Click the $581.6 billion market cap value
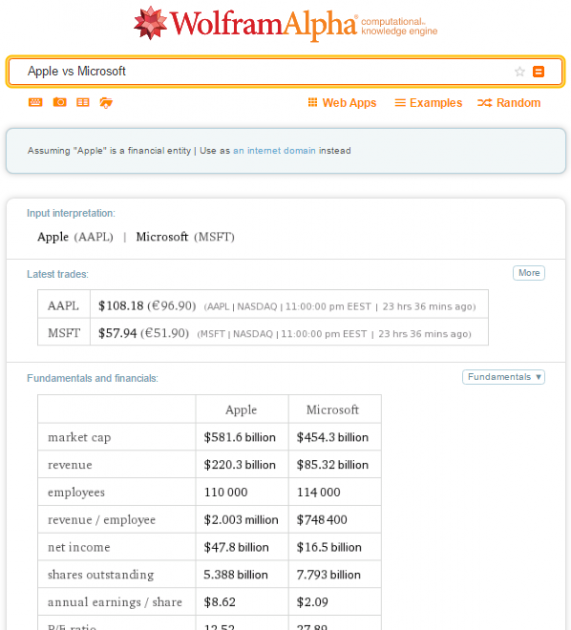The height and width of the screenshot is (630, 571). click(x=240, y=437)
